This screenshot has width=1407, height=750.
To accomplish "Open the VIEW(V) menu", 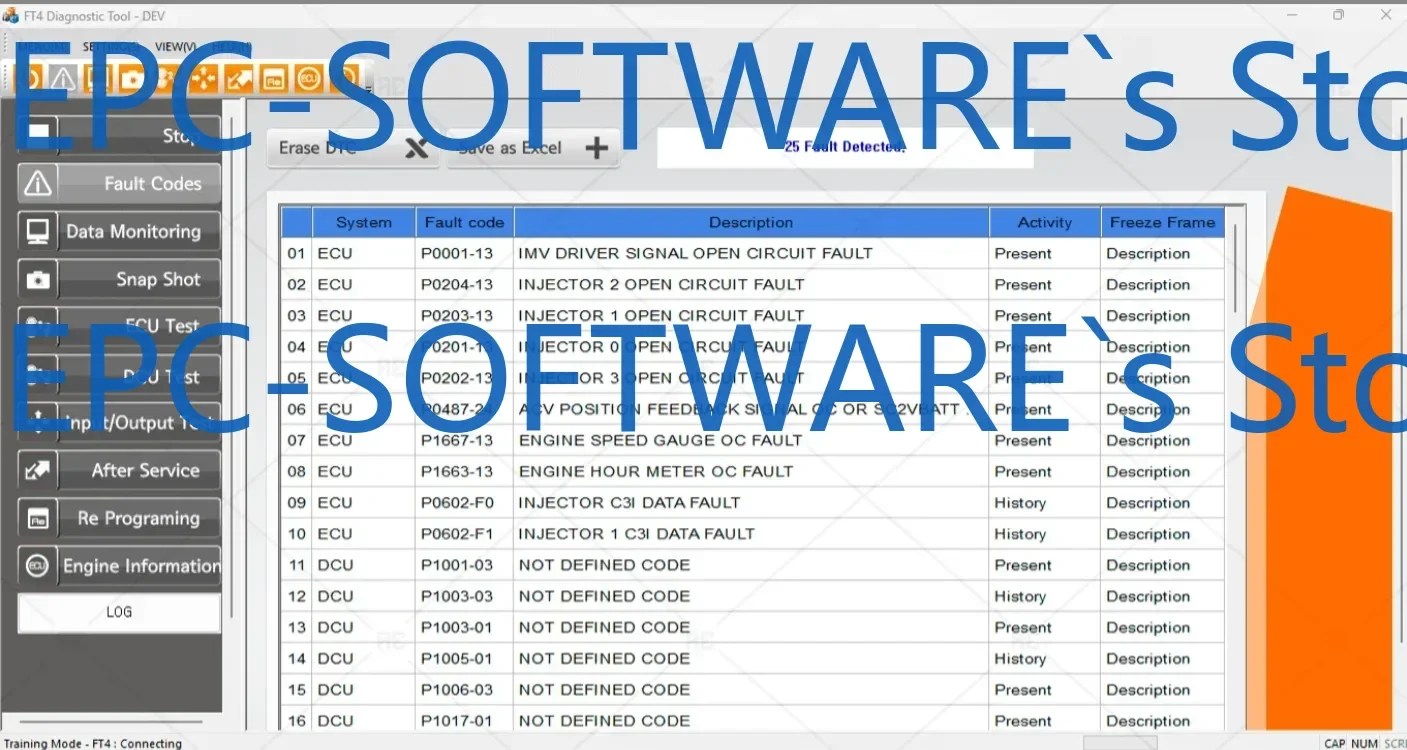I will [x=176, y=47].
